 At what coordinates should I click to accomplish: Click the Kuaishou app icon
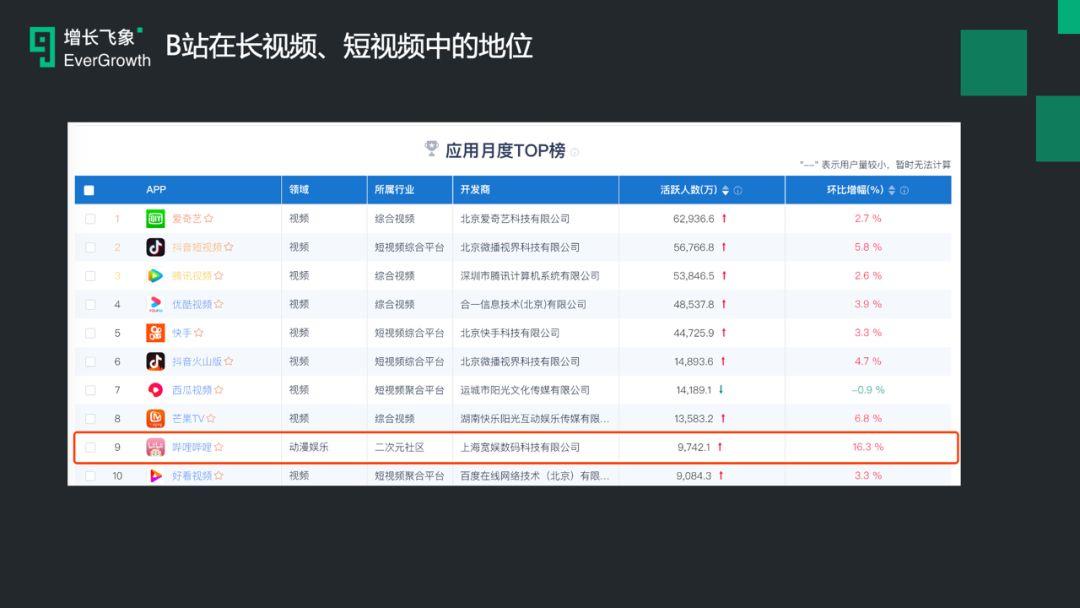point(155,333)
